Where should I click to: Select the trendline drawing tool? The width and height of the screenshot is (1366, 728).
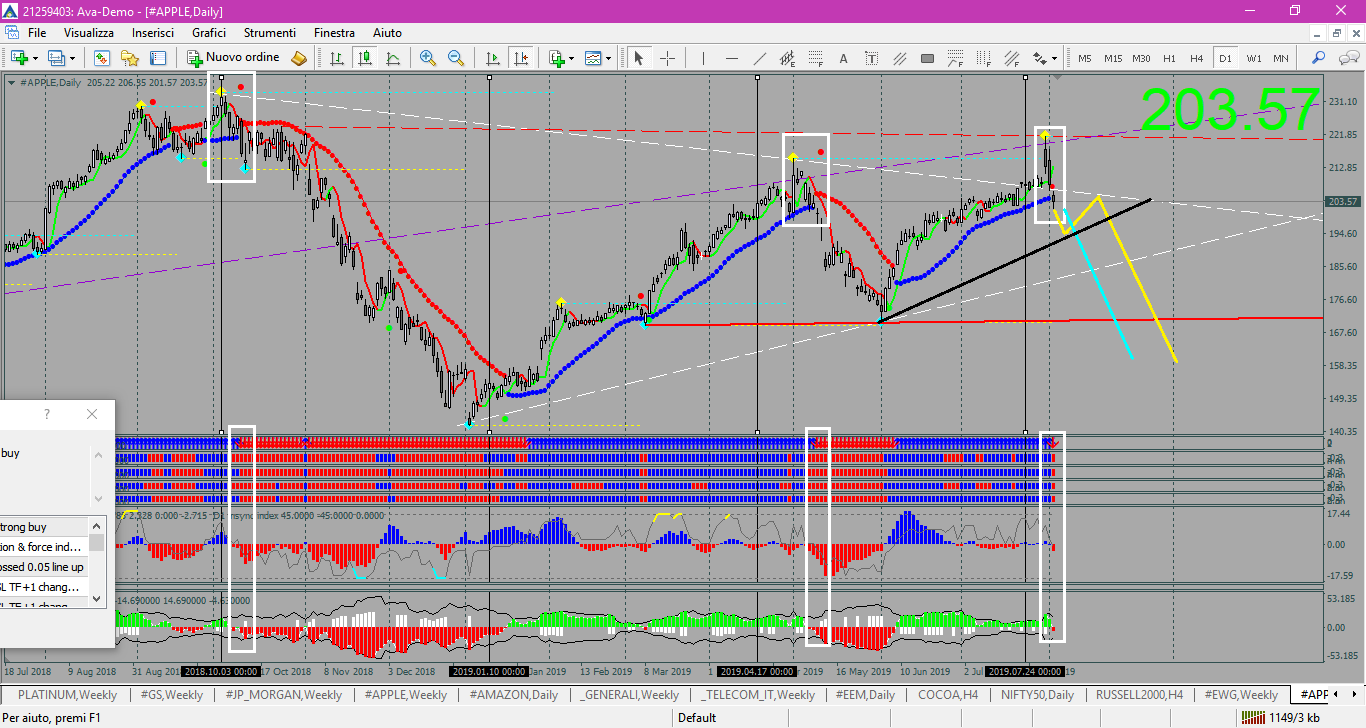click(760, 57)
